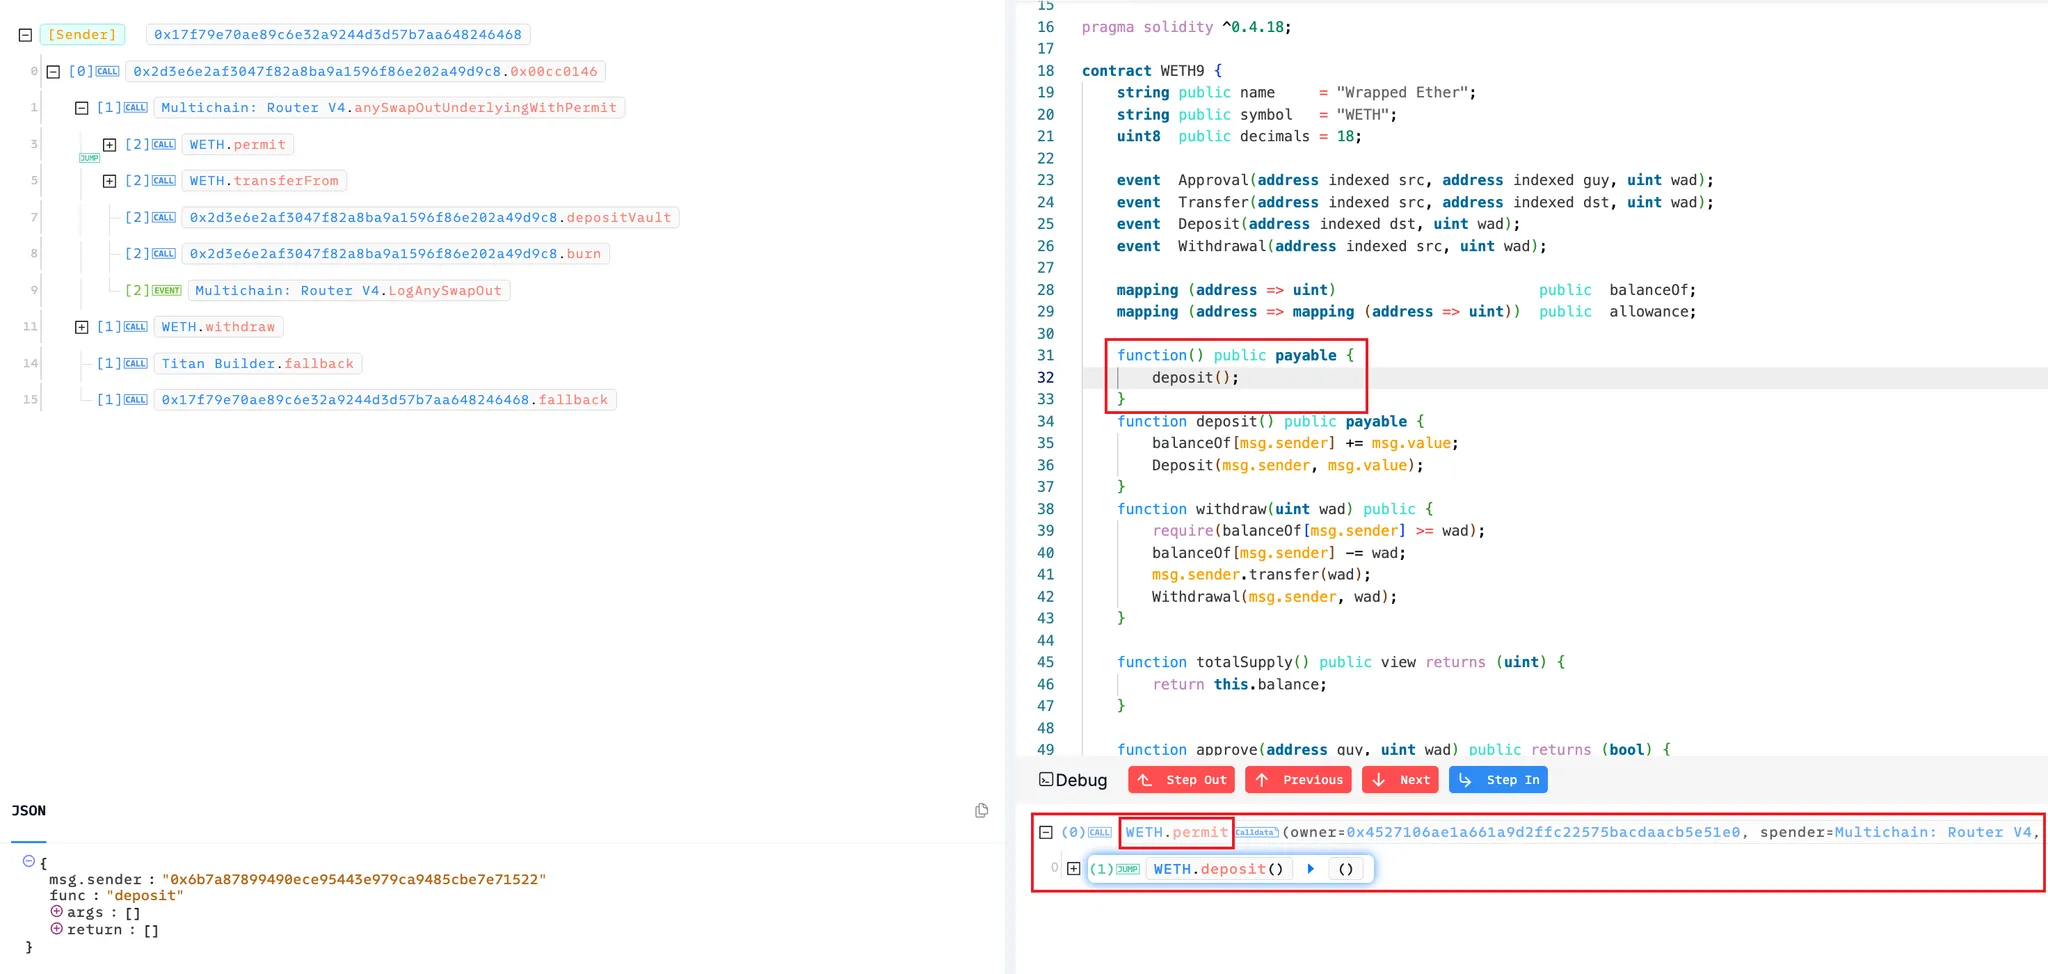Select the Titan Builder.fallback call
Screen dimensions: 2048x974
tap(258, 364)
